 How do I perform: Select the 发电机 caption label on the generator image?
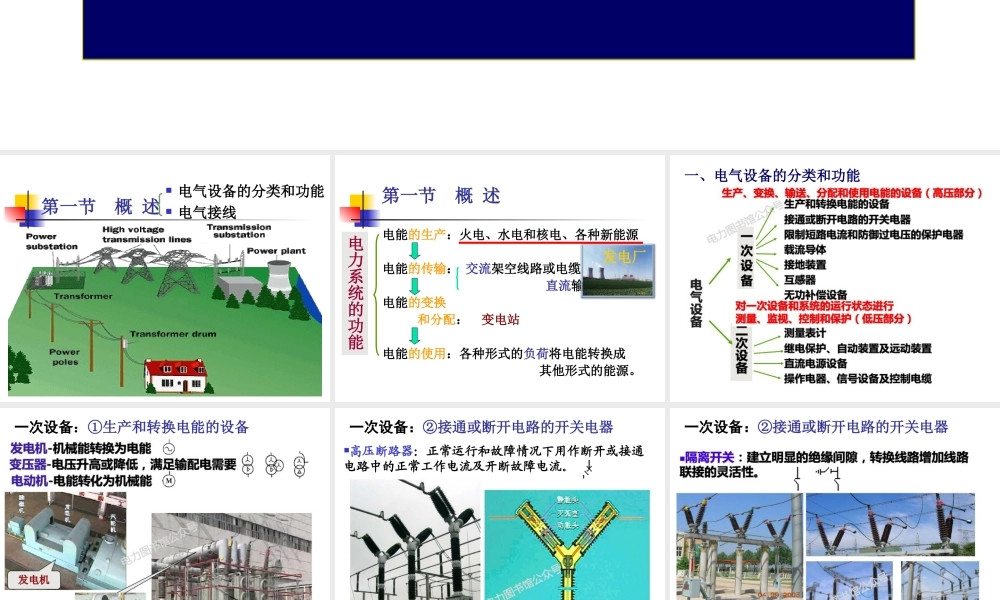tap(36, 578)
